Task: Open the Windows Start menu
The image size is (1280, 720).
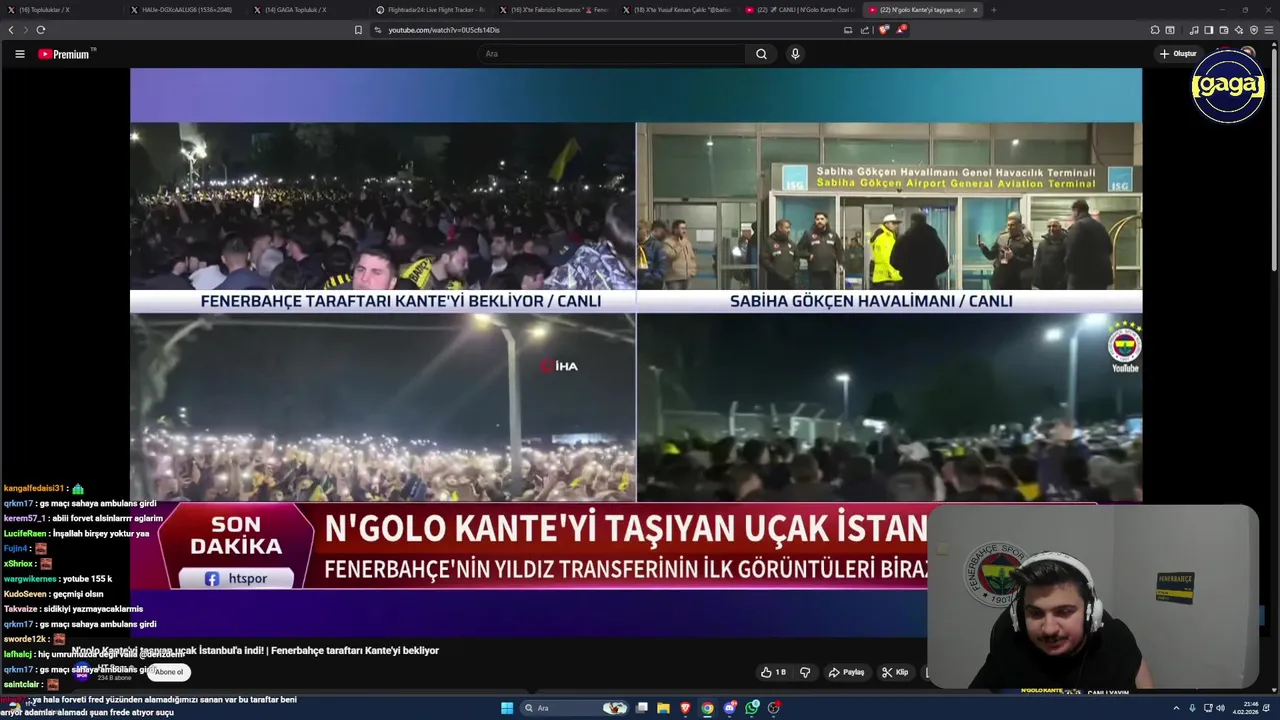Action: 507,708
